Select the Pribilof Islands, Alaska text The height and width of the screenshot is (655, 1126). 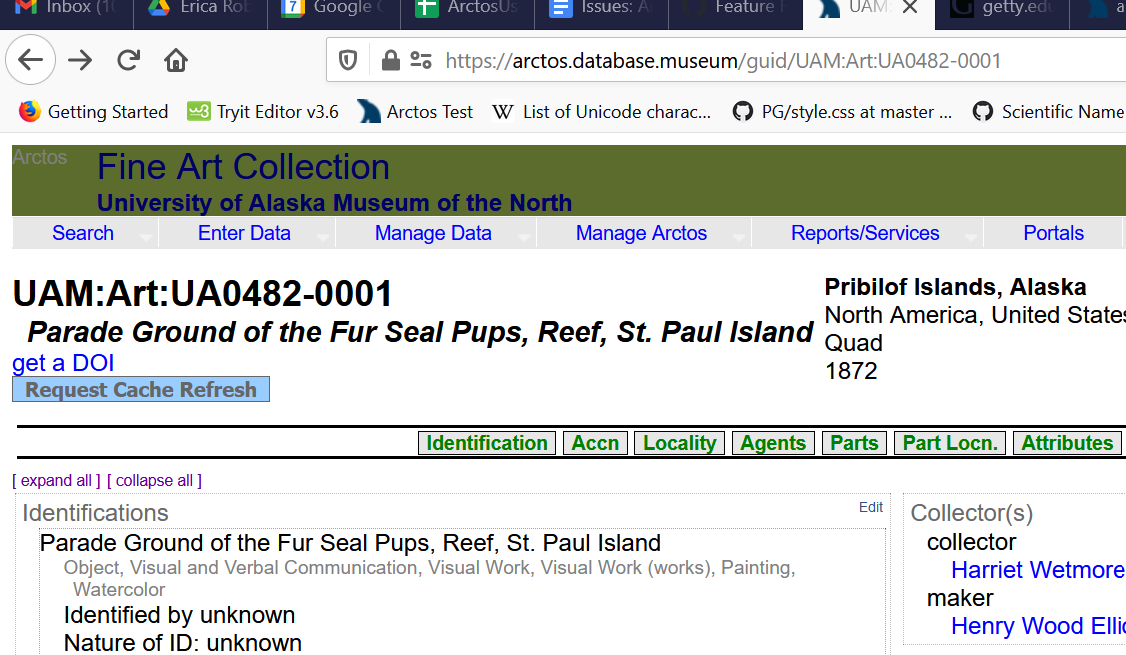[955, 287]
